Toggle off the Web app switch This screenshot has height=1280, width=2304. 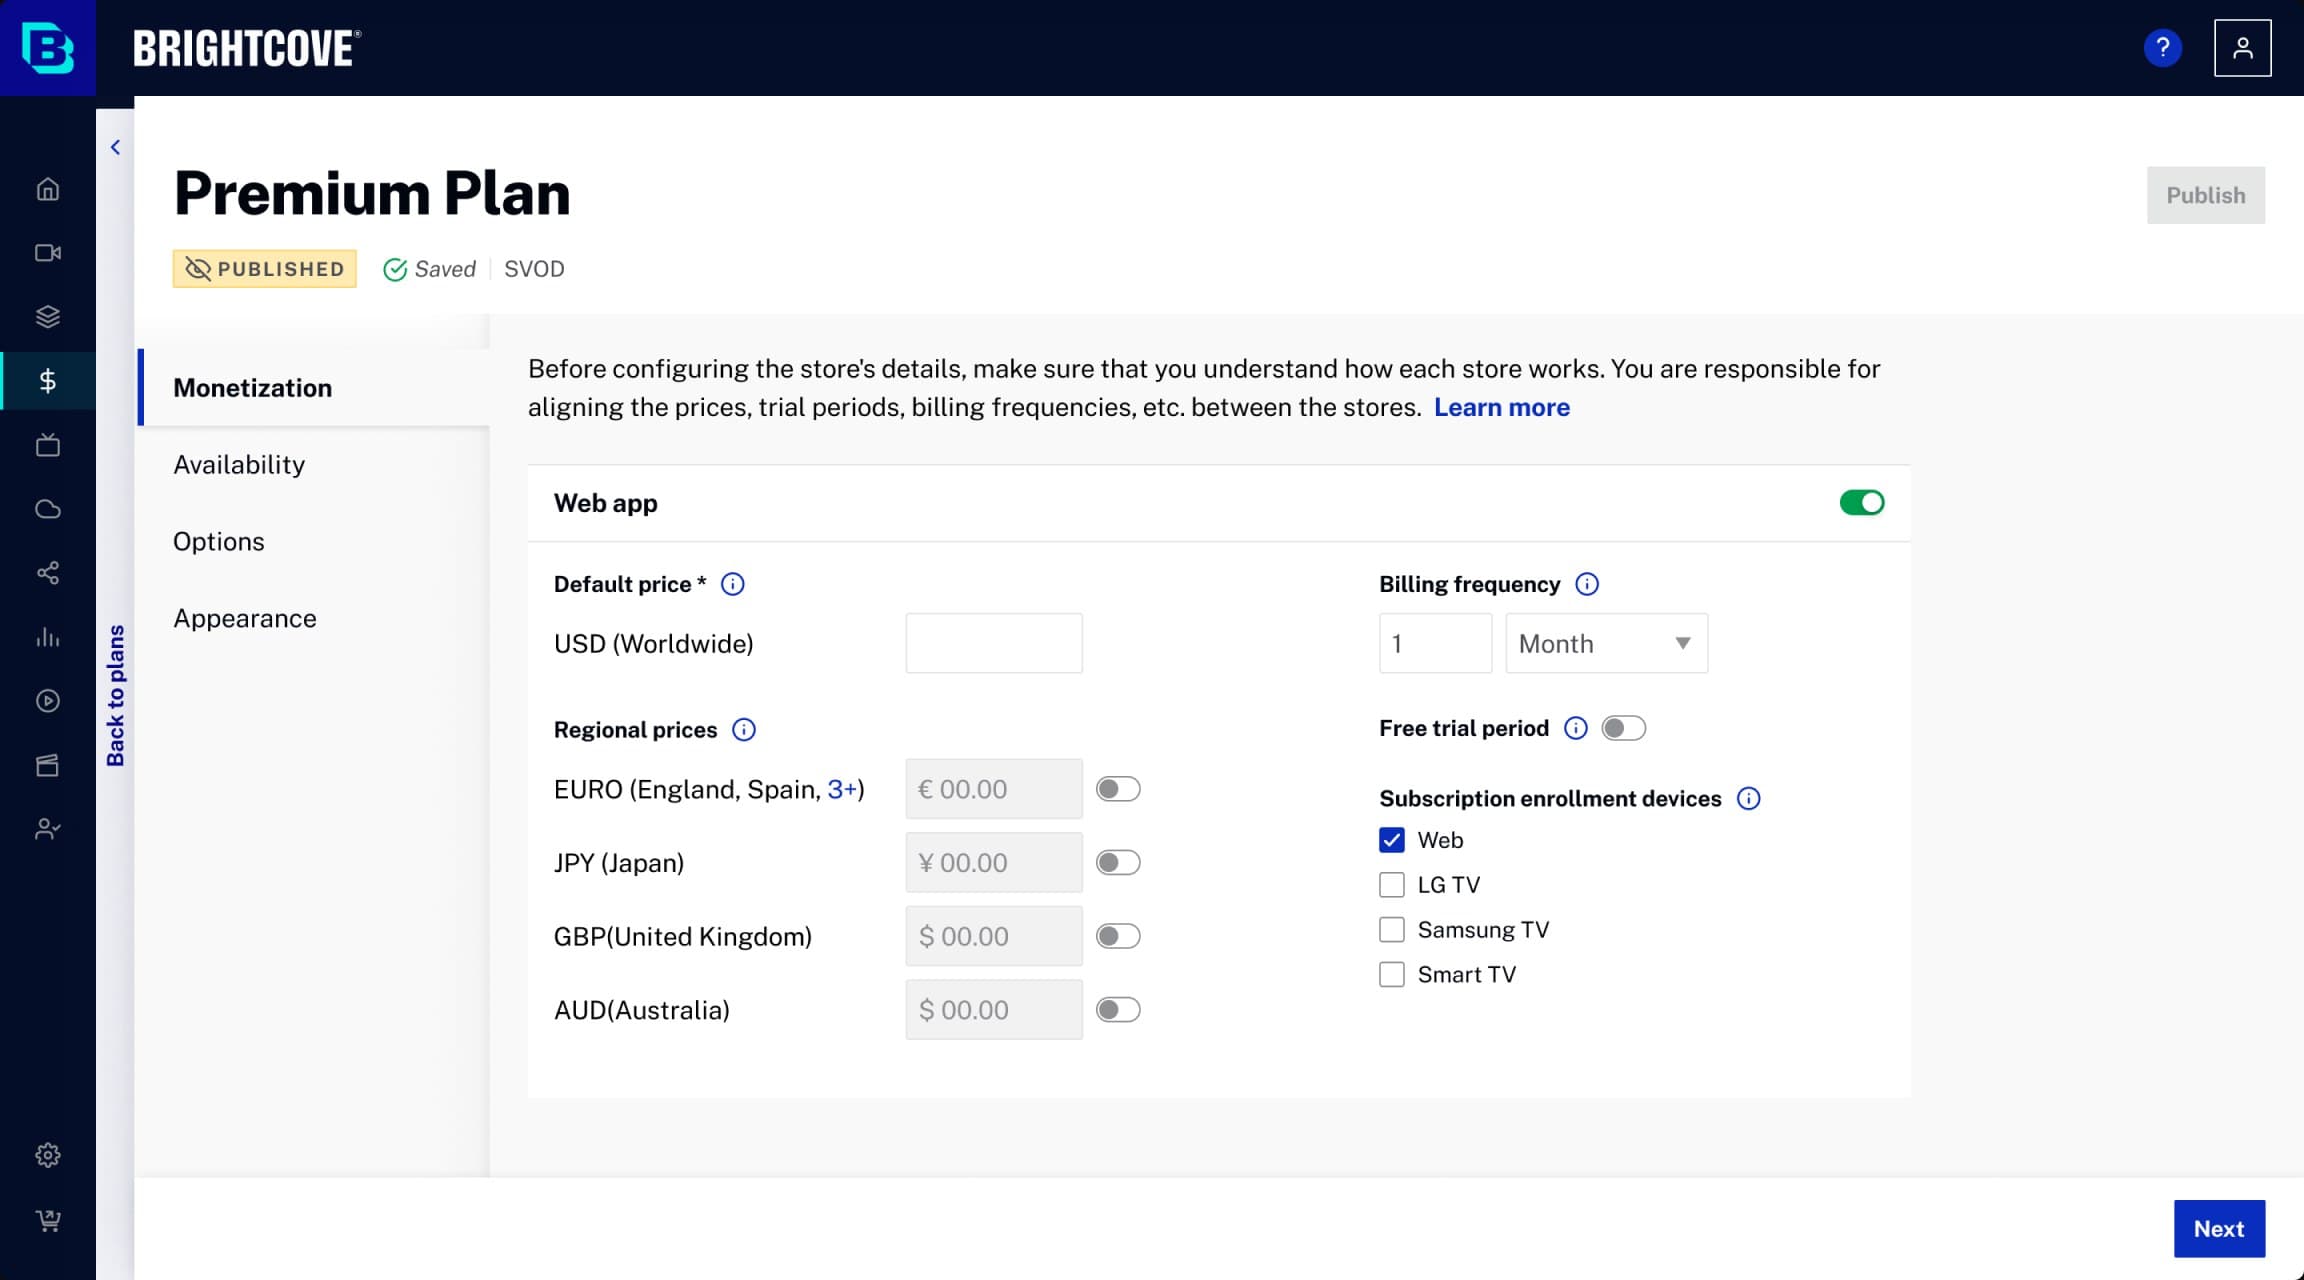pos(1862,503)
